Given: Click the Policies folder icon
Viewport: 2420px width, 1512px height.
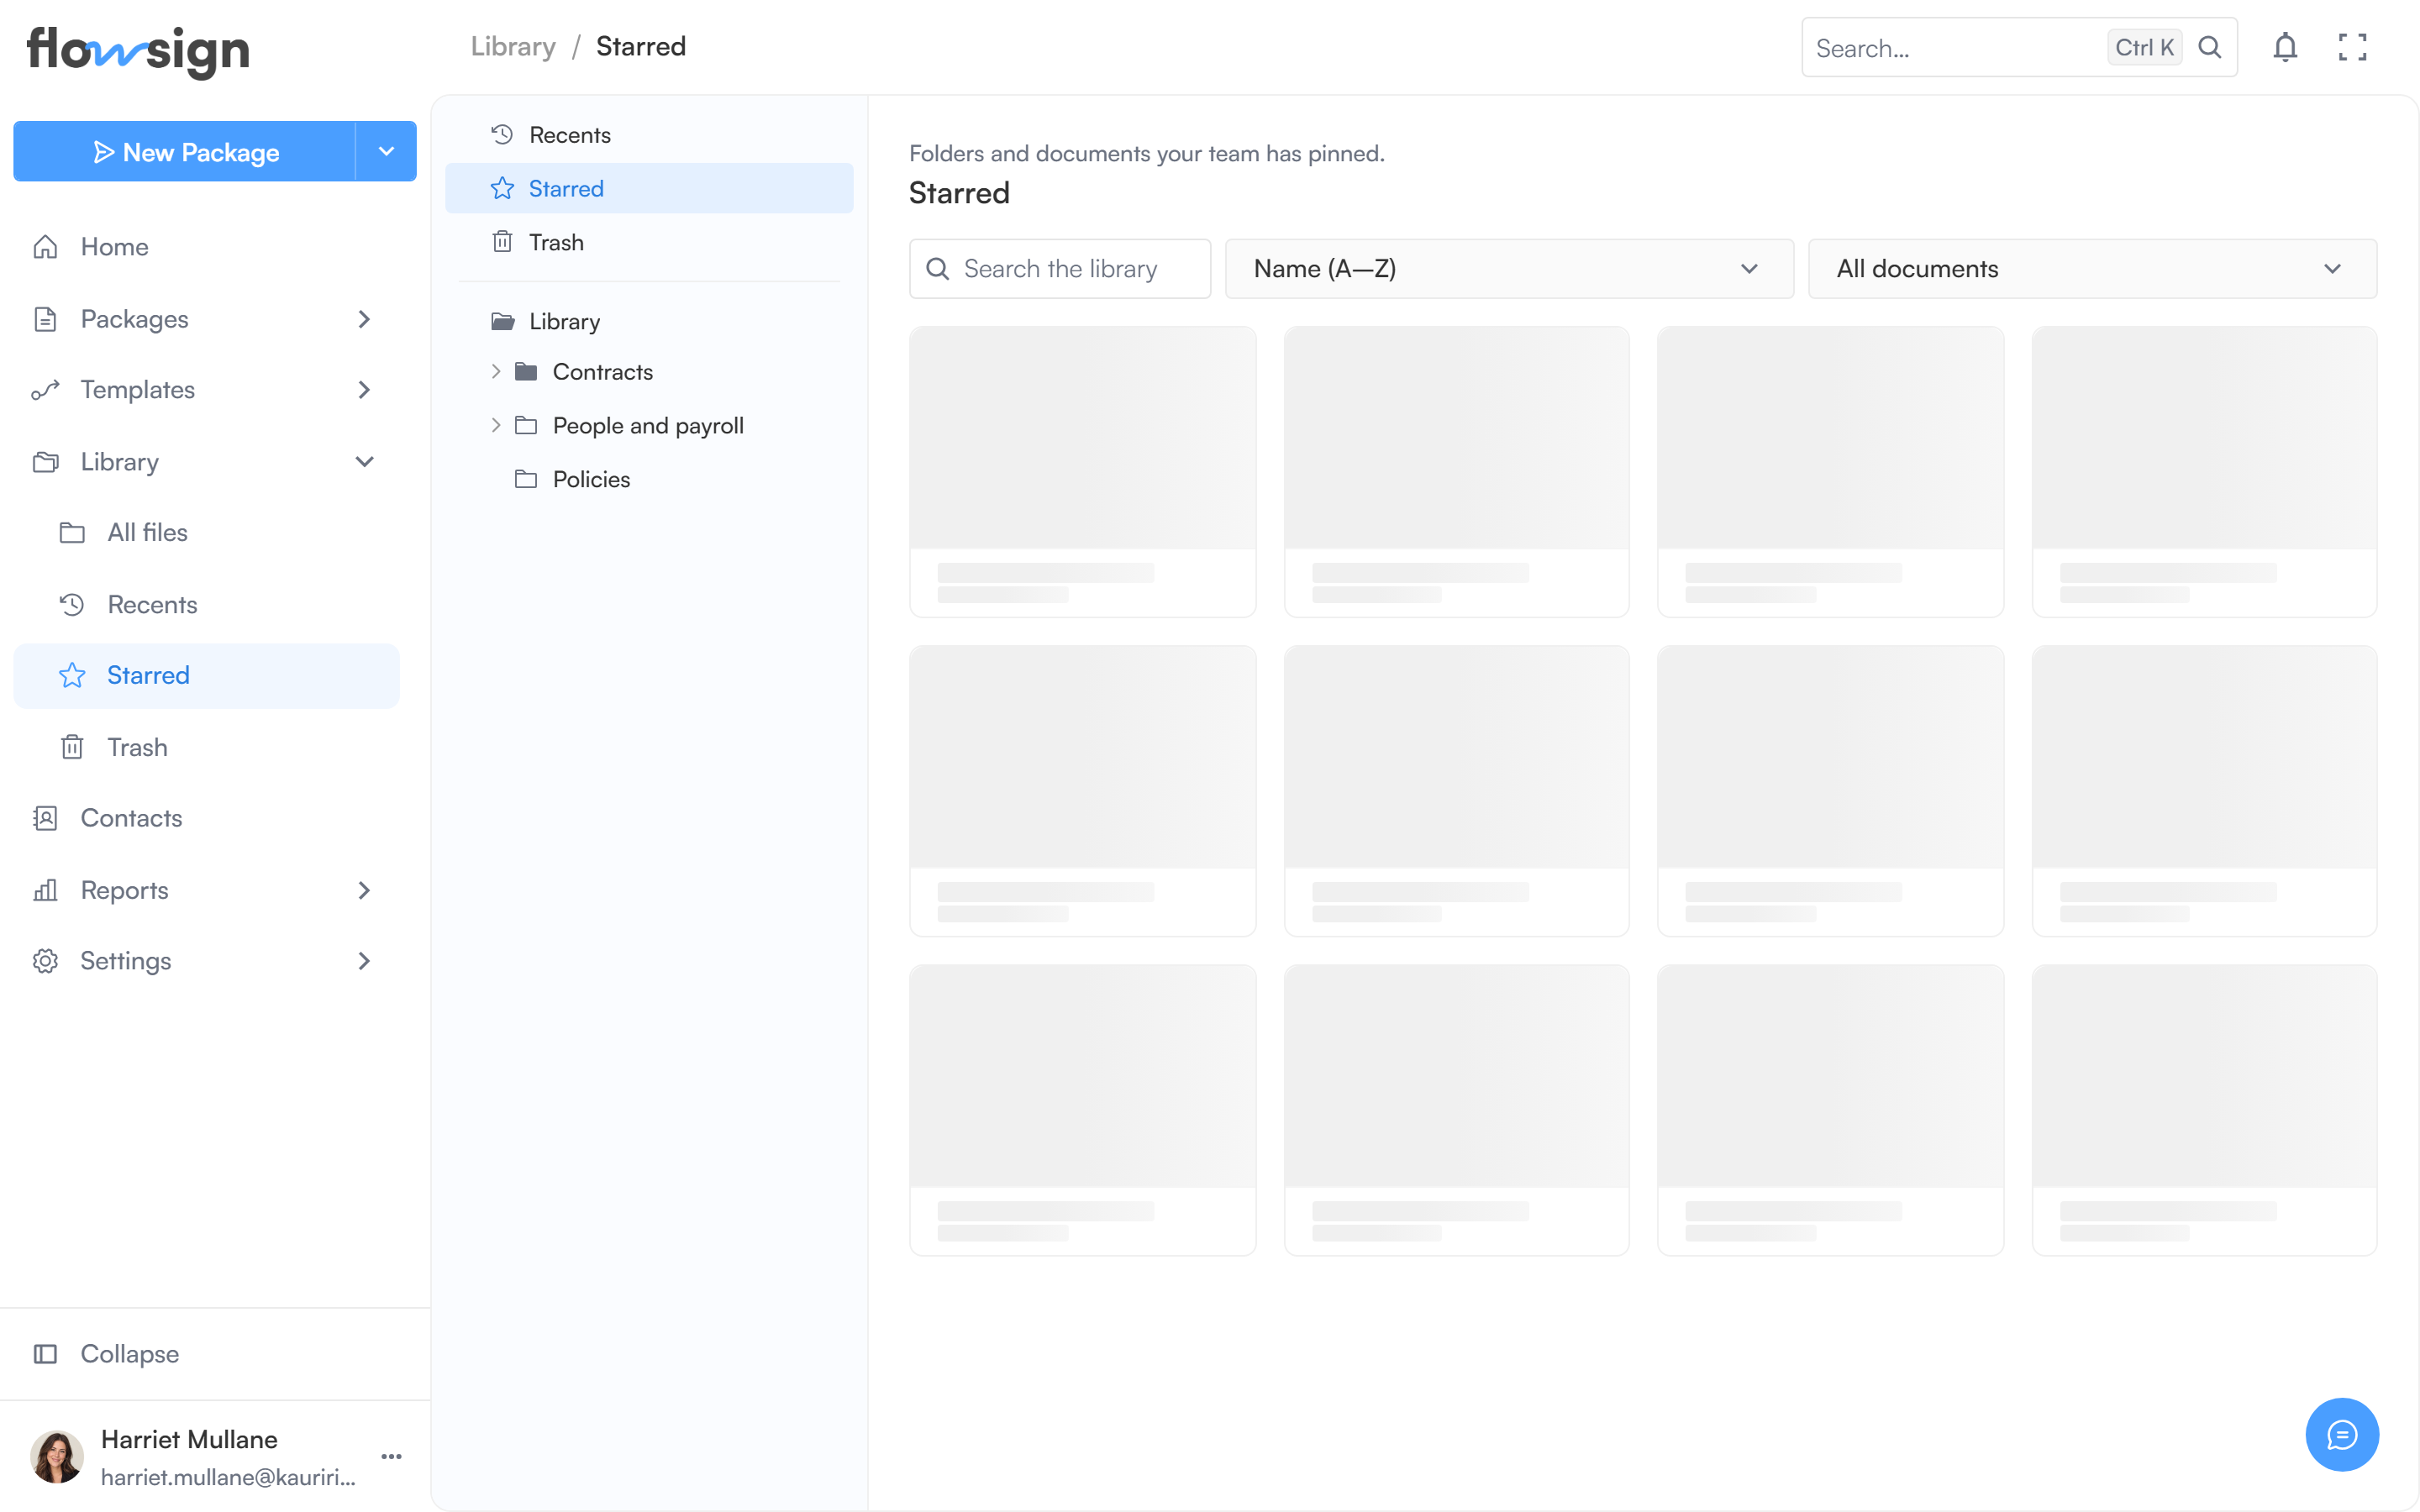Looking at the screenshot, I should point(526,479).
